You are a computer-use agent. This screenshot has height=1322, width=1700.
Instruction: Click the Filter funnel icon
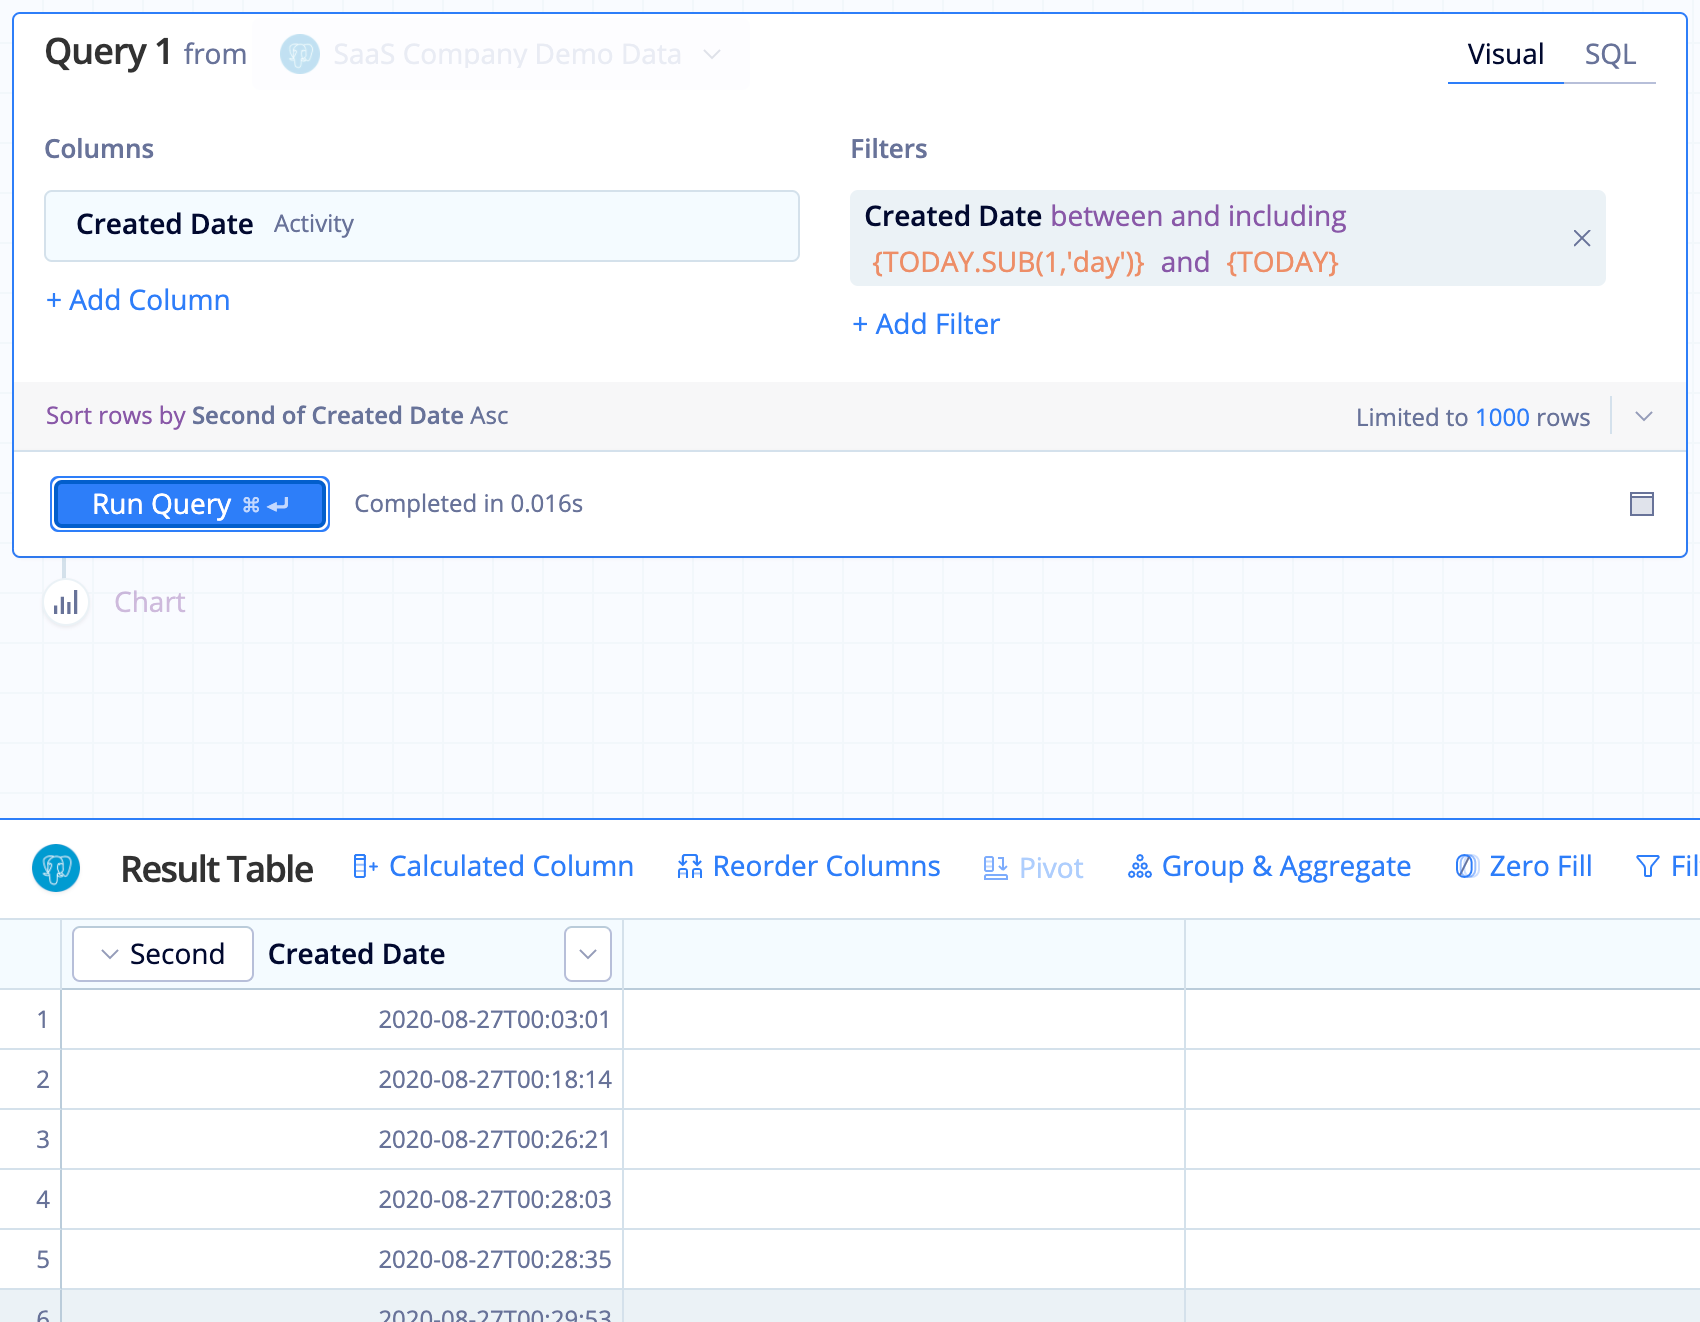pyautogui.click(x=1647, y=866)
